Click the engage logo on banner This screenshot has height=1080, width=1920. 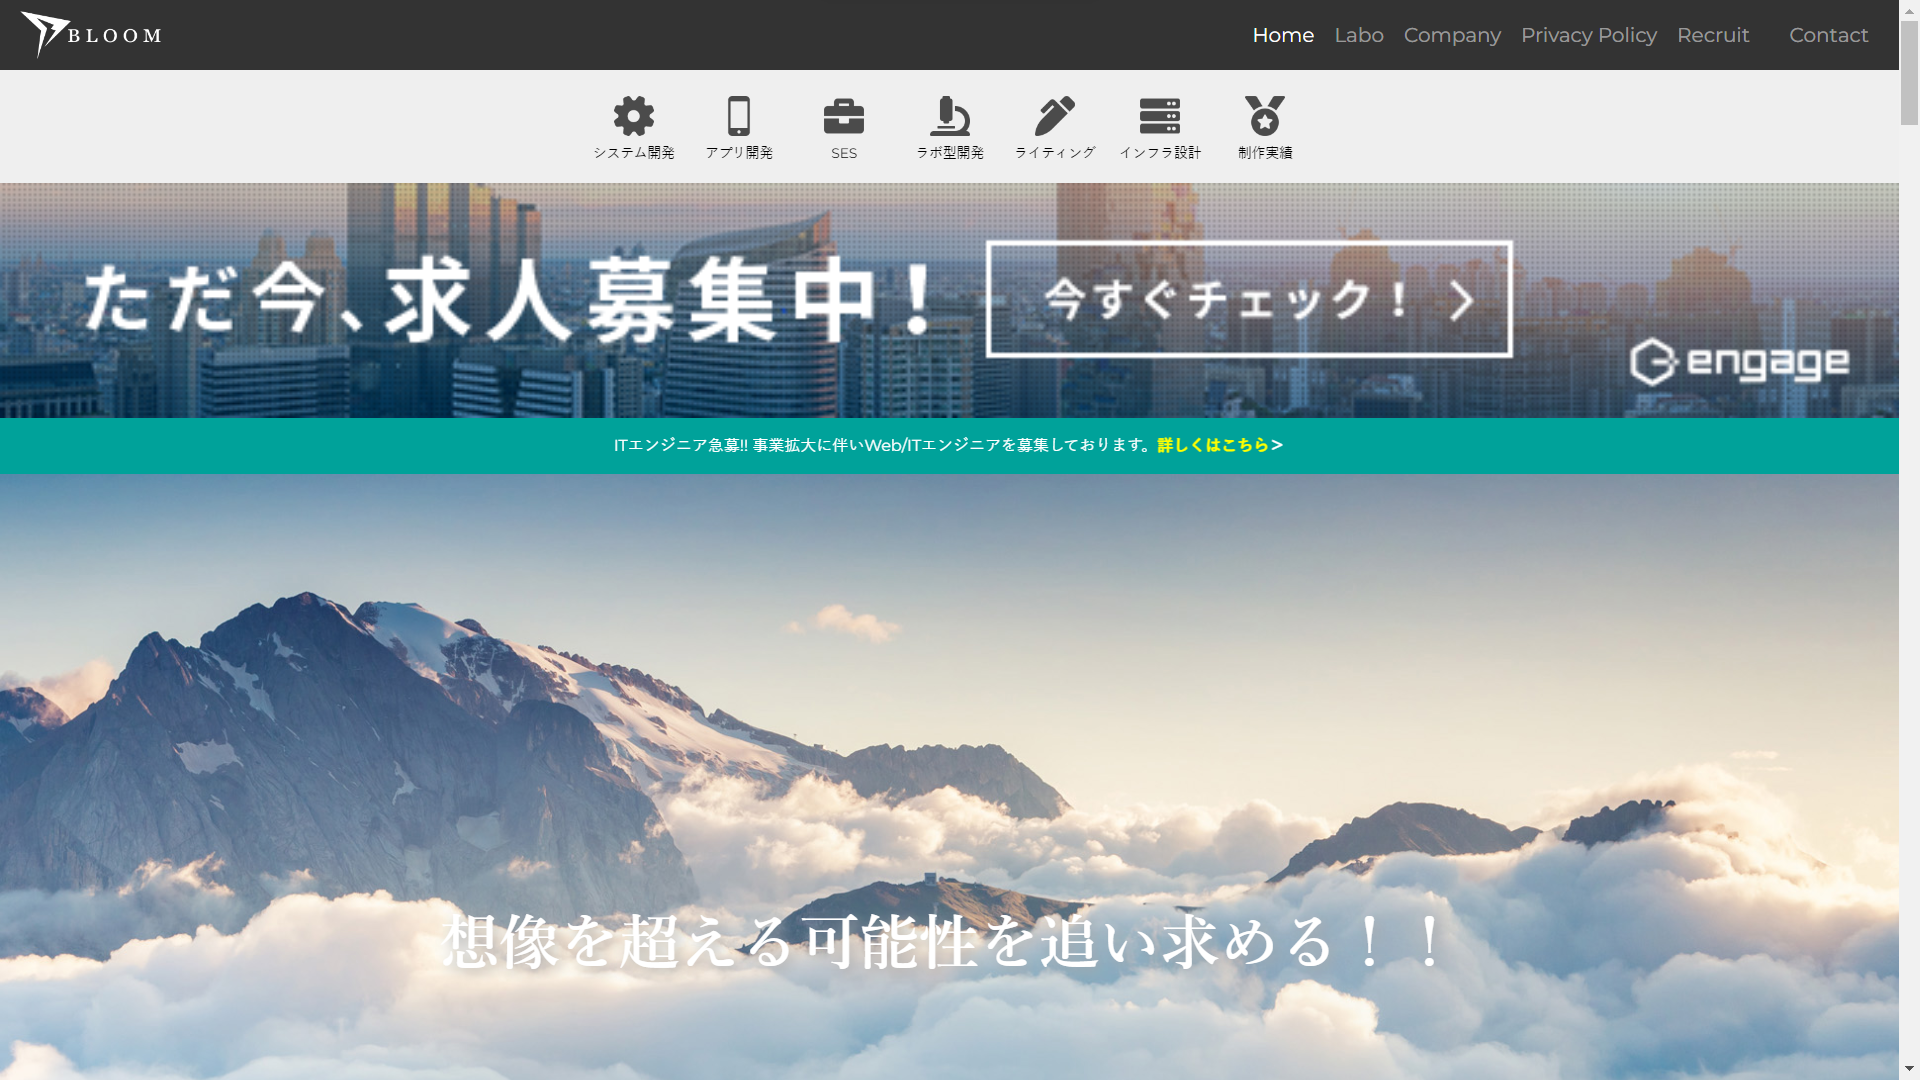tap(1738, 362)
